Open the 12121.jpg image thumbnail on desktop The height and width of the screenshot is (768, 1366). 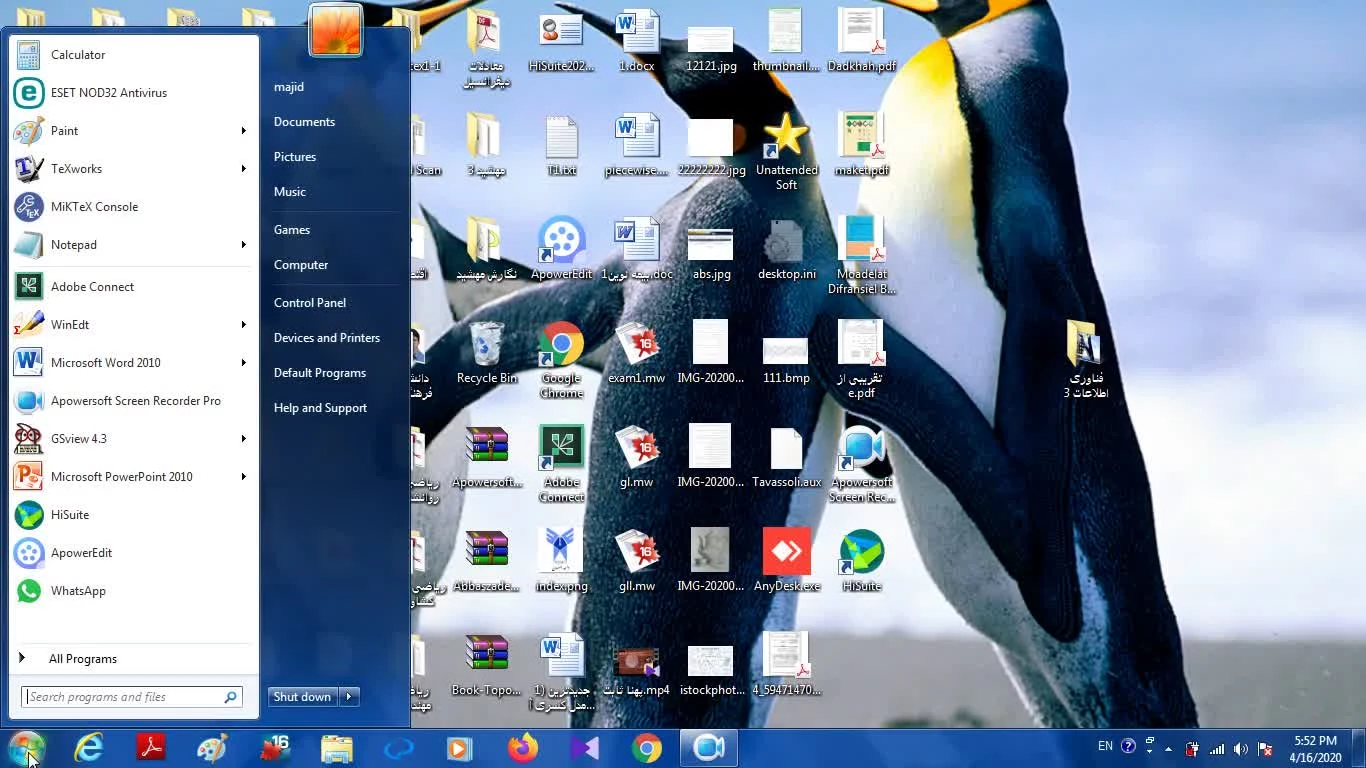[711, 40]
